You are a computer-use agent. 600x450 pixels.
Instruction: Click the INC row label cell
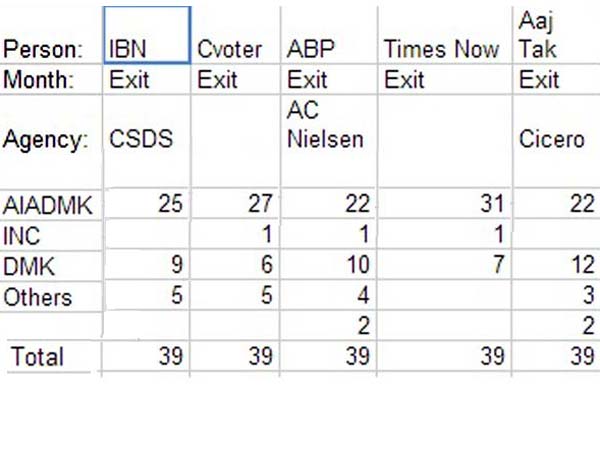pos(50,237)
